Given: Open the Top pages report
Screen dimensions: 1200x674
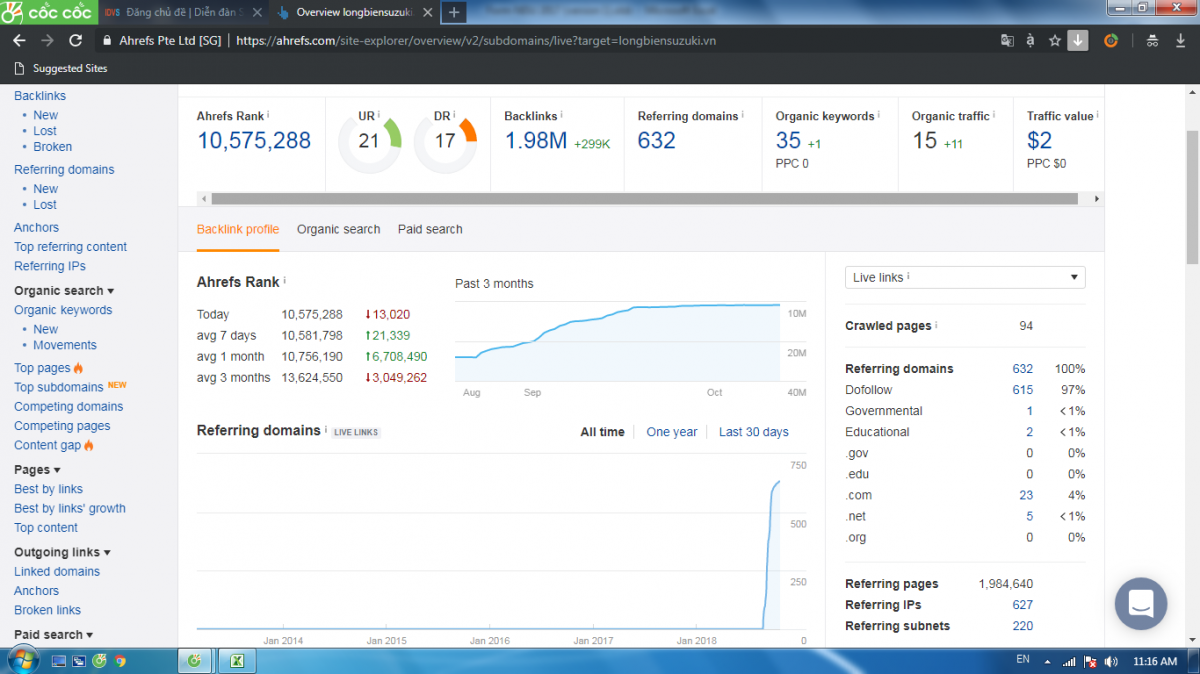Looking at the screenshot, I should click(42, 368).
